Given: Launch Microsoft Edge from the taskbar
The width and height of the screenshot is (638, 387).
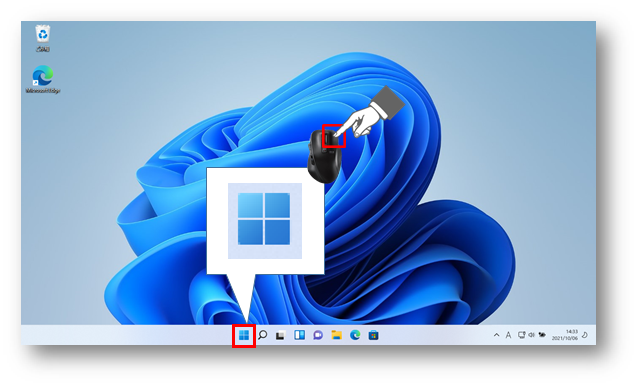Looking at the screenshot, I should point(355,335).
